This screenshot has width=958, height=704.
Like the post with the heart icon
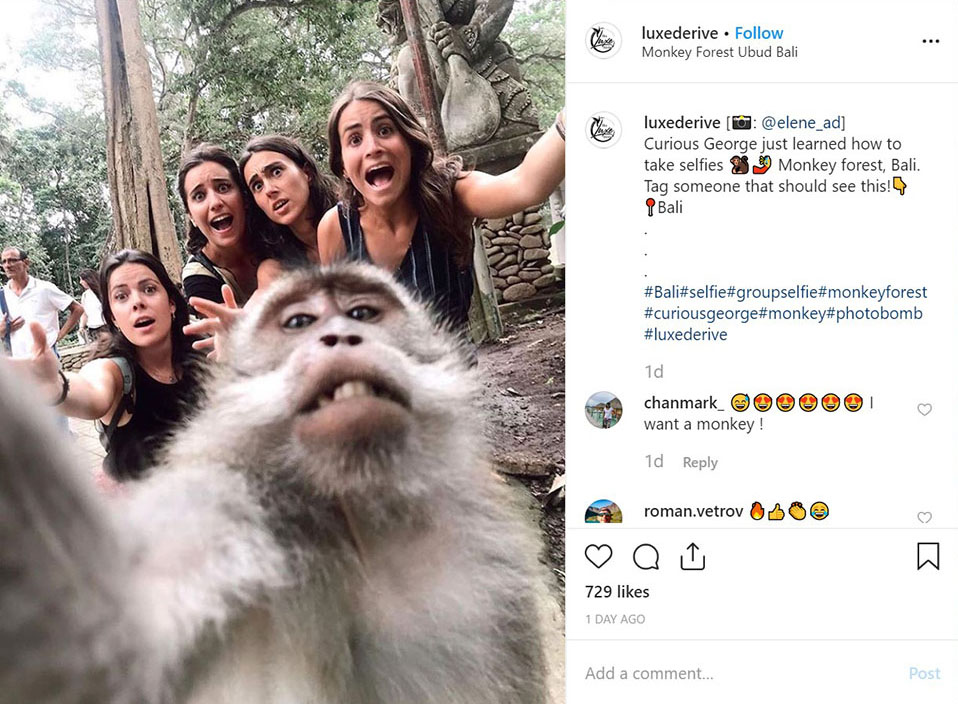click(598, 556)
